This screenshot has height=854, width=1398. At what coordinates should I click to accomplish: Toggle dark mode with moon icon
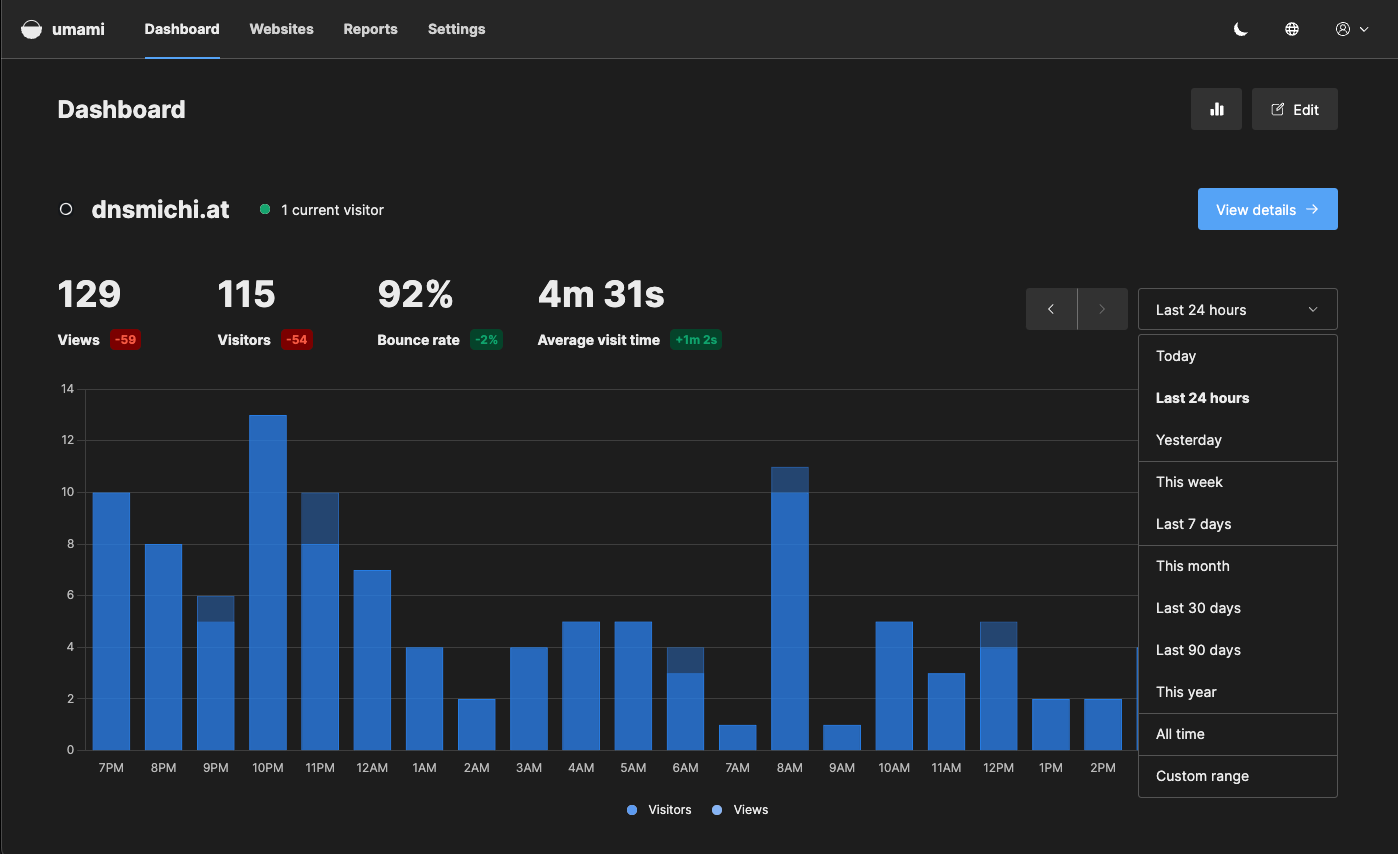(x=1240, y=29)
